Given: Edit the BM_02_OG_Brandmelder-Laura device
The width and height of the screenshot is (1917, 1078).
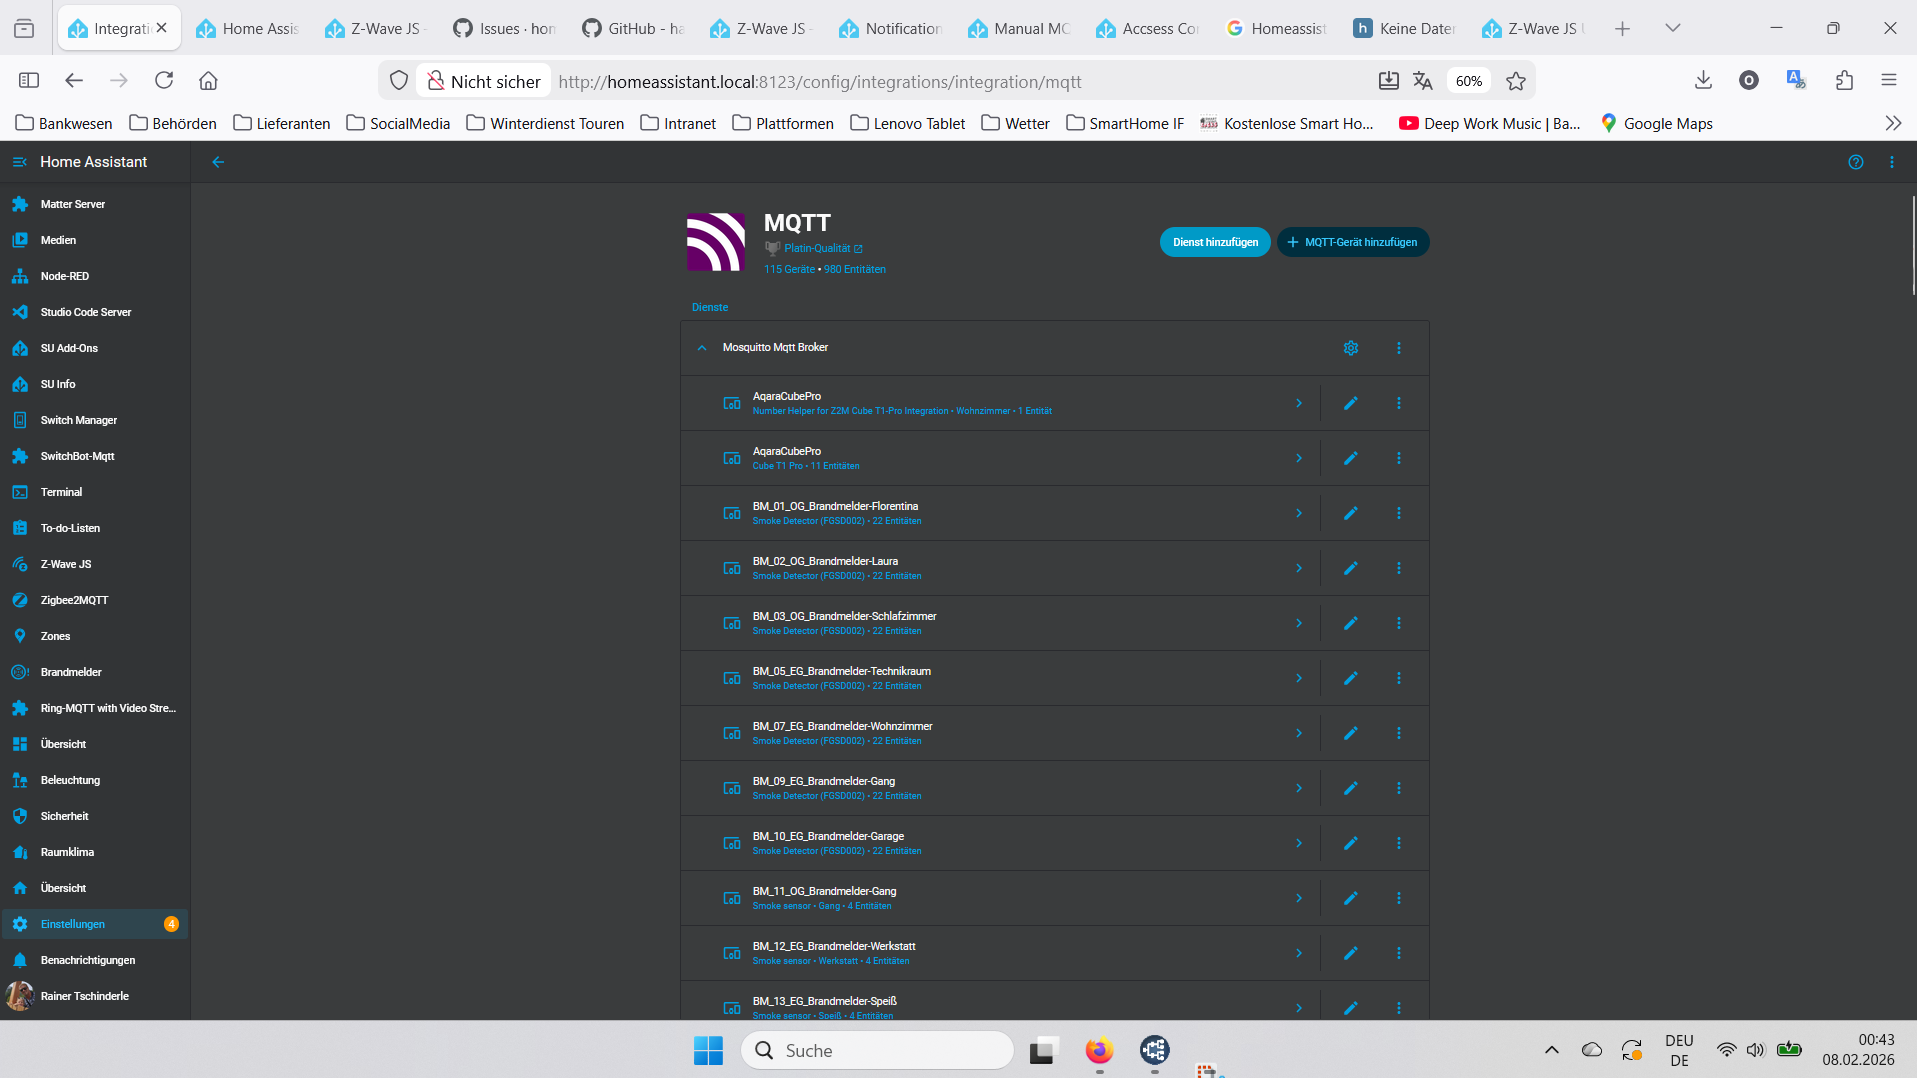Looking at the screenshot, I should [x=1351, y=568].
